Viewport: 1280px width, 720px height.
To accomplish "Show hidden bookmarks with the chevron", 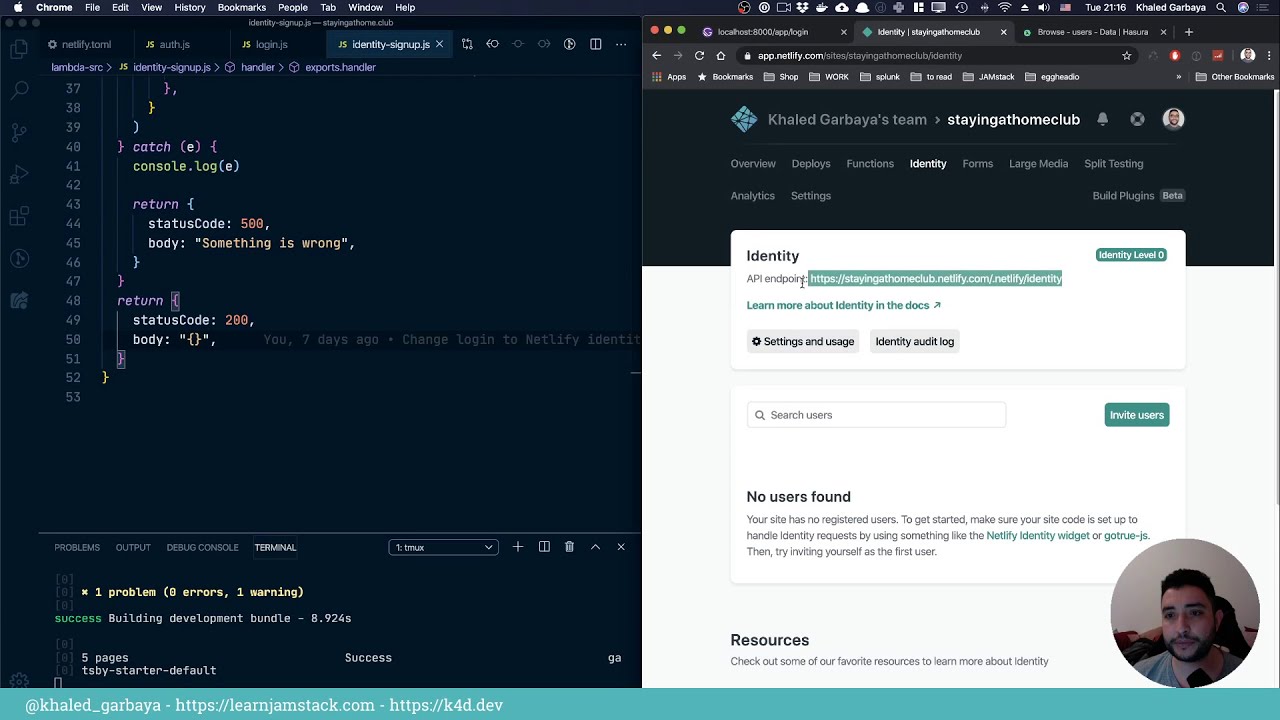I will click(x=1178, y=77).
